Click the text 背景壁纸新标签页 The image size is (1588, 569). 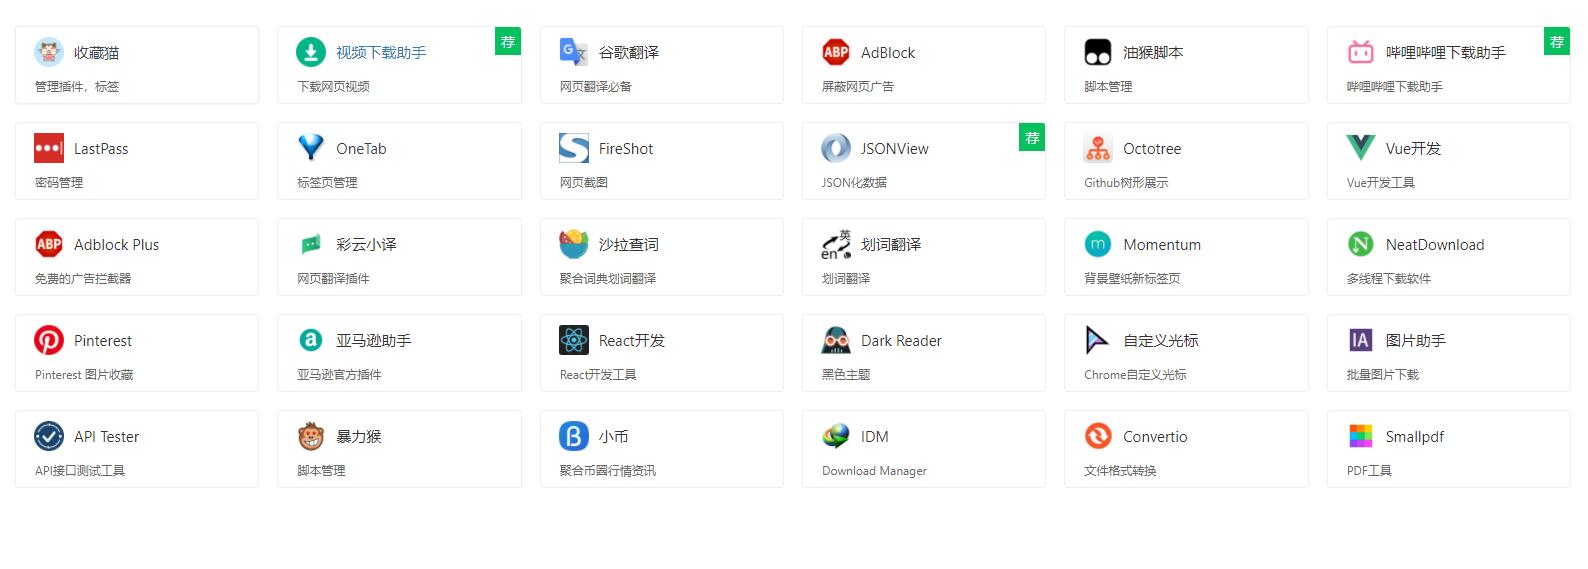click(x=1132, y=278)
